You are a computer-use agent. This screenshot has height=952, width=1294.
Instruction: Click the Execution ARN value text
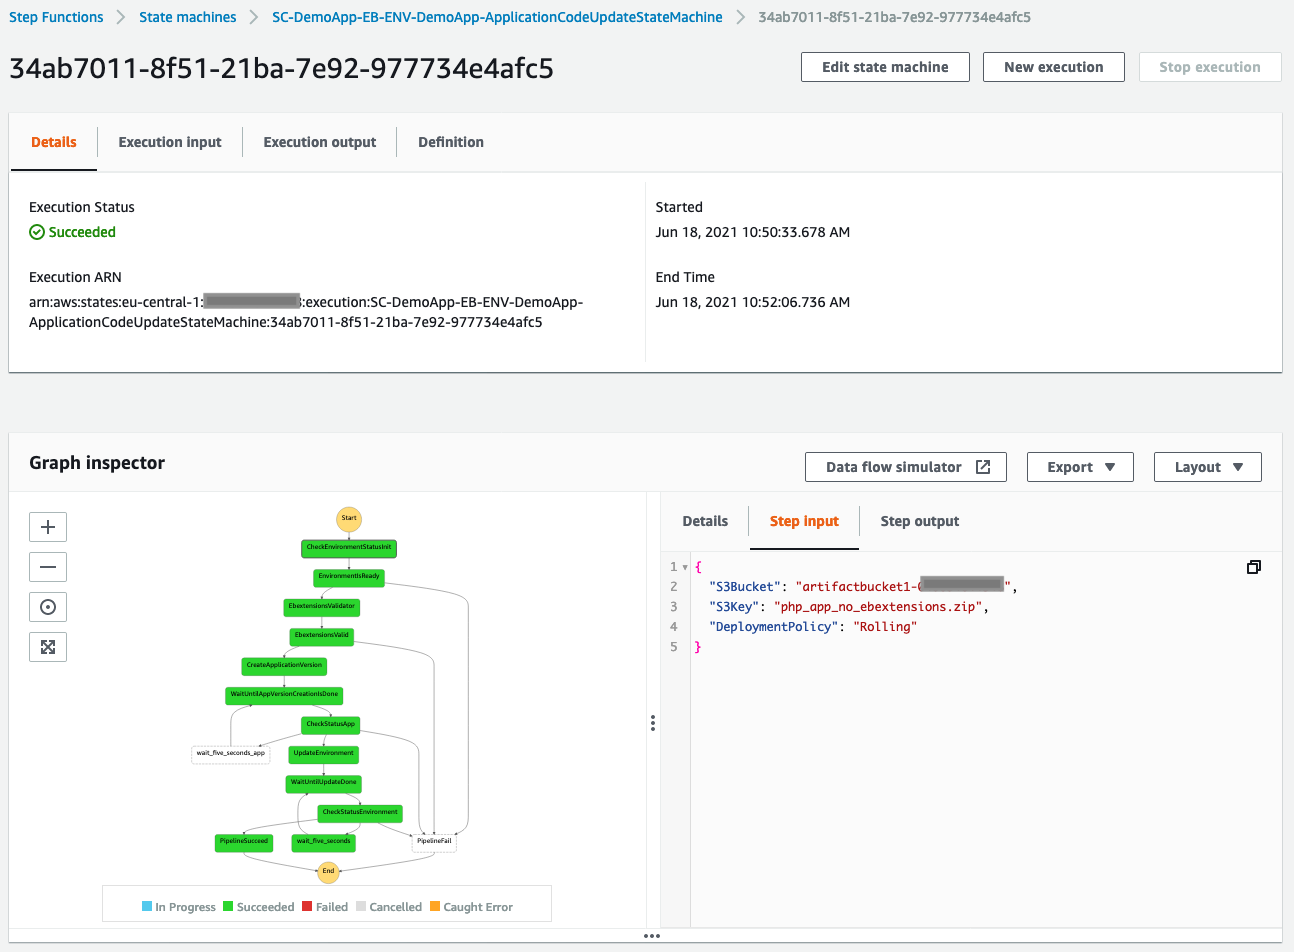point(306,312)
